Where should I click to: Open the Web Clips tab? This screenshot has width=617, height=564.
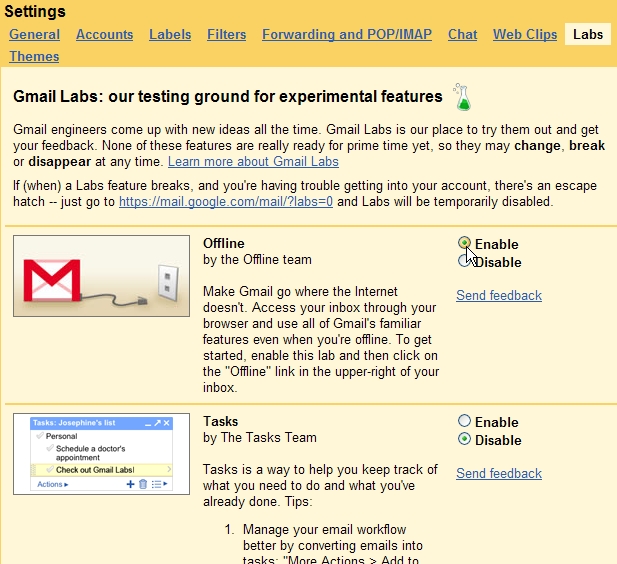[x=525, y=34]
